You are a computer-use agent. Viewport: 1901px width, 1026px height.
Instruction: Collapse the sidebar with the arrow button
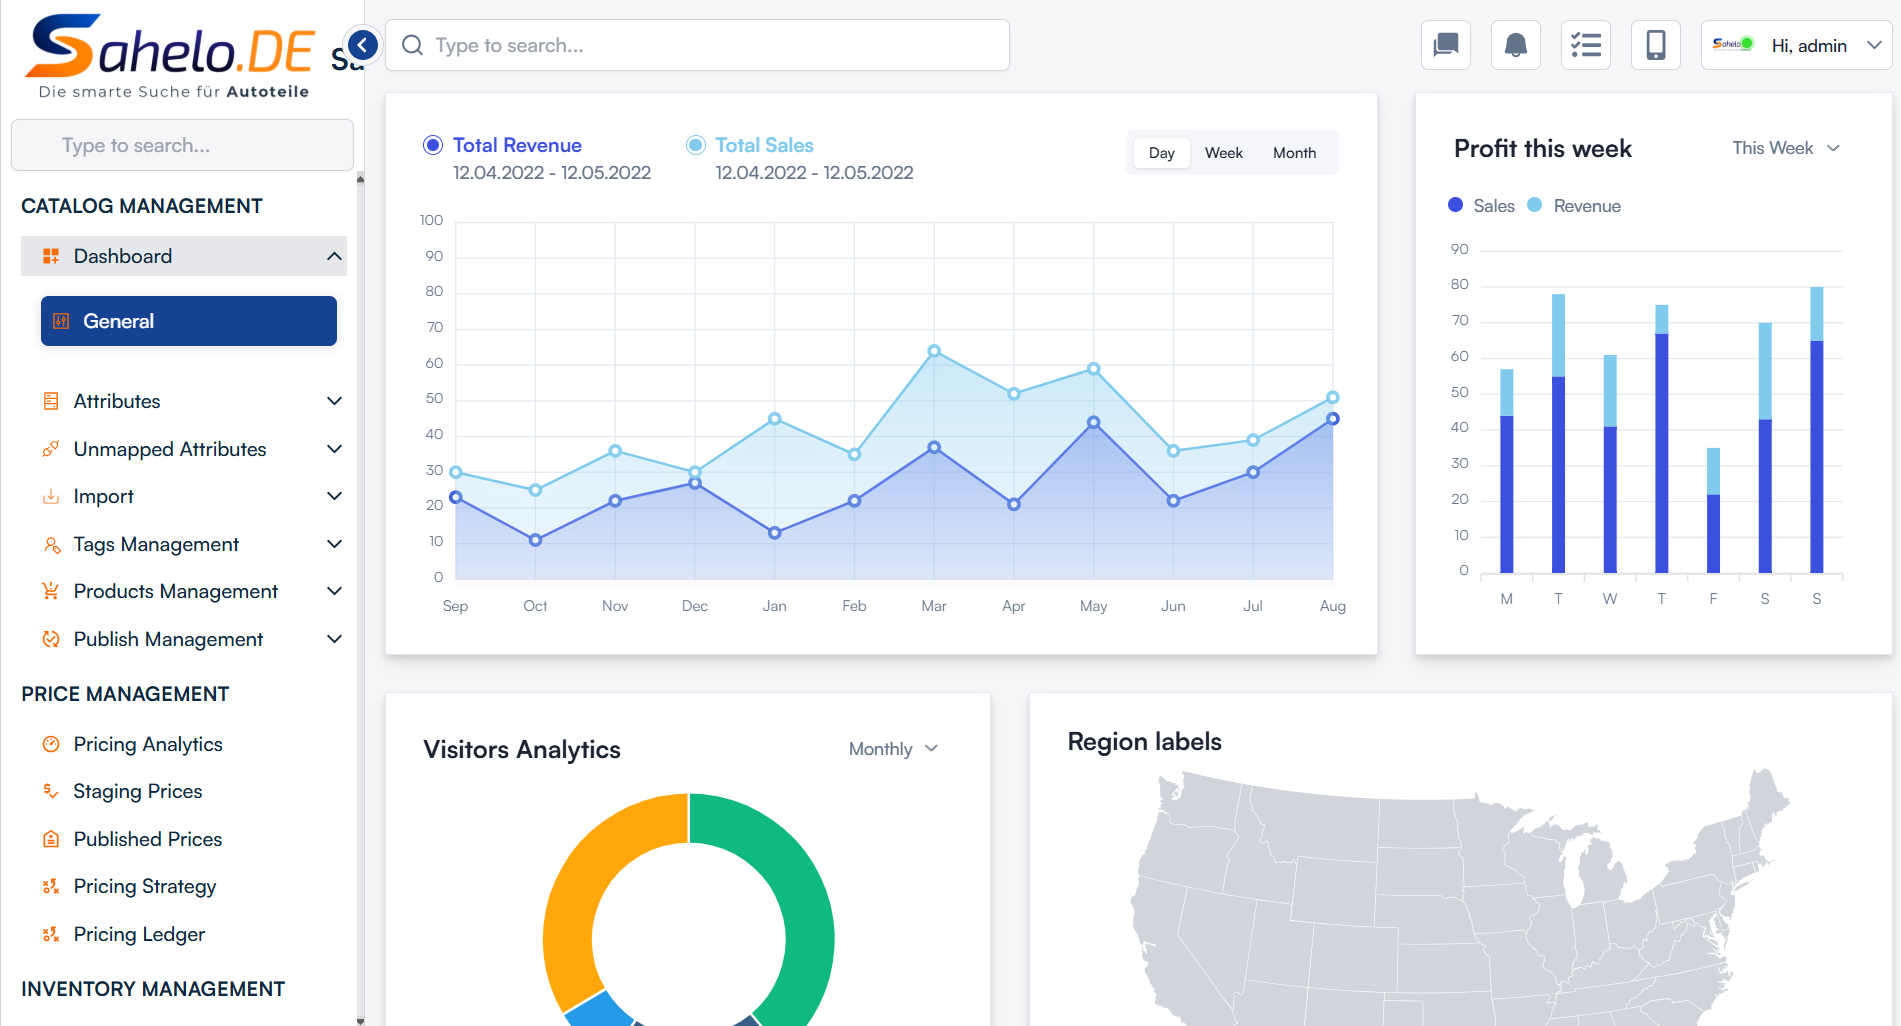point(363,45)
